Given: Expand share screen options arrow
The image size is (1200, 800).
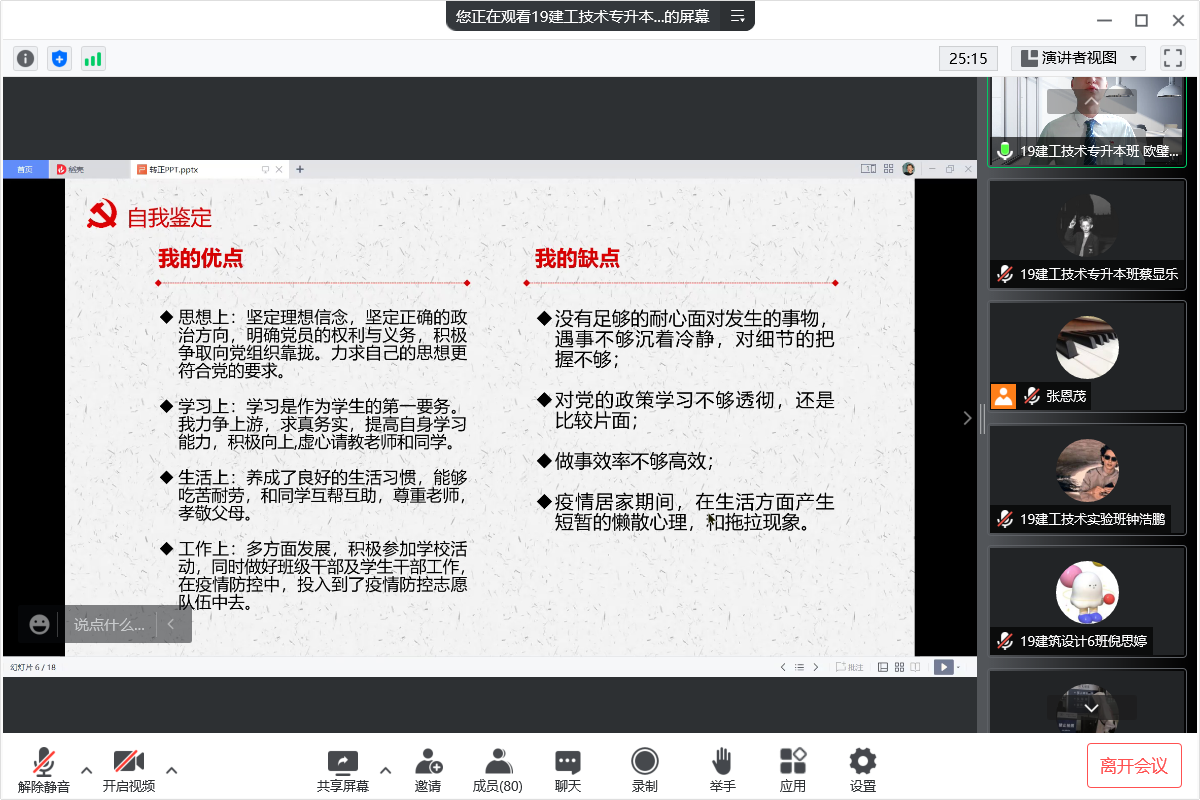Looking at the screenshot, I should point(386,770).
